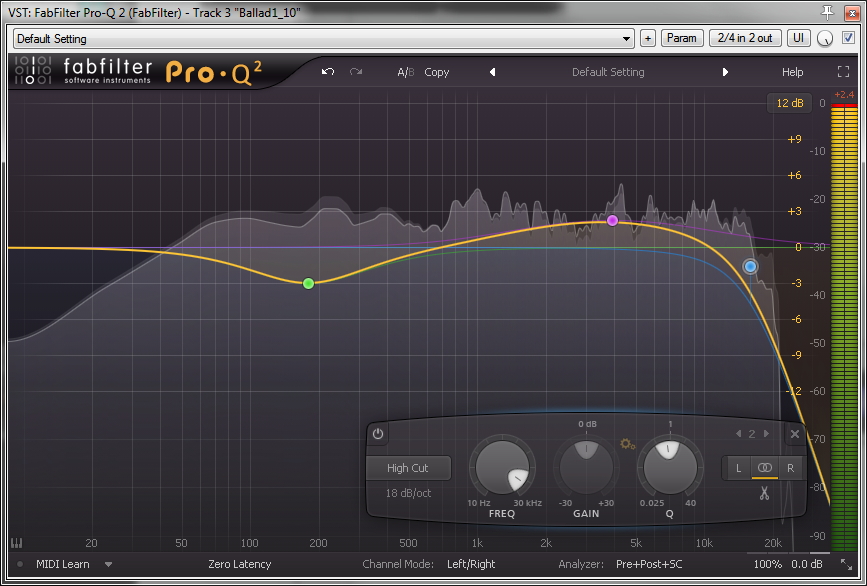This screenshot has height=586, width=867.
Task: Open the Default Setting preset menu in plugin header
Action: pyautogui.click(x=608, y=72)
